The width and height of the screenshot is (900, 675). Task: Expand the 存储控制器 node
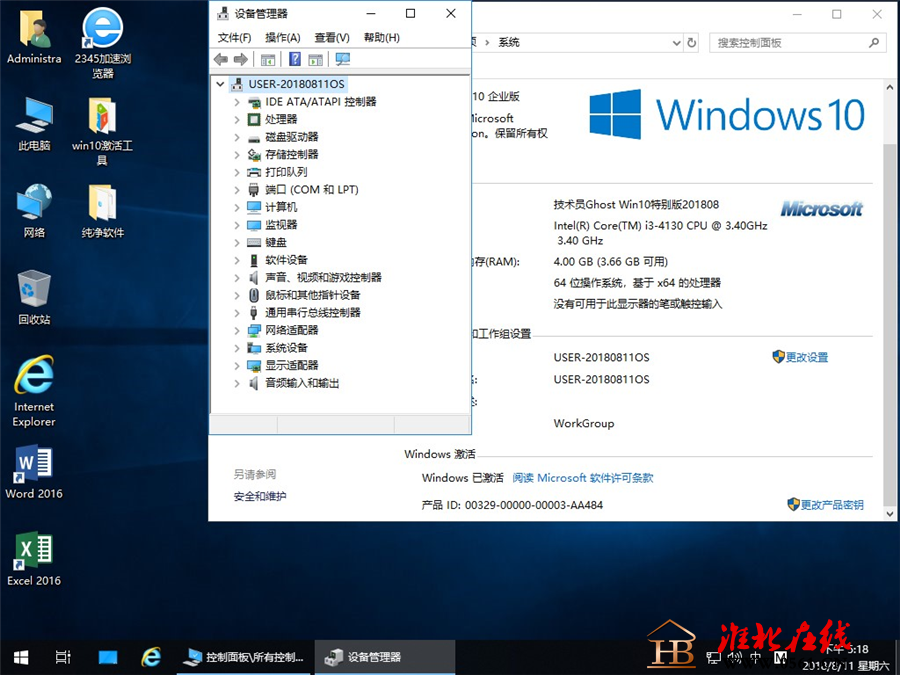(x=237, y=155)
